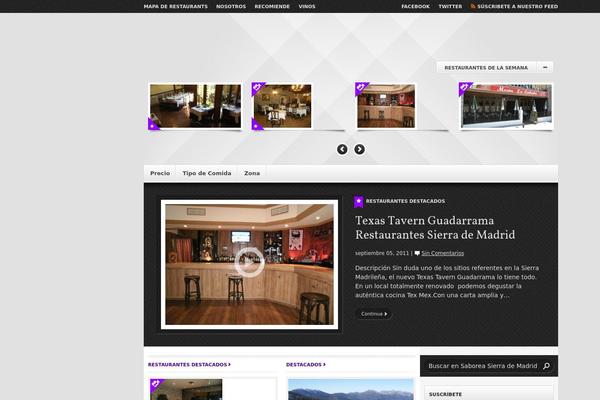Open the Nosotros page

pyautogui.click(x=231, y=7)
